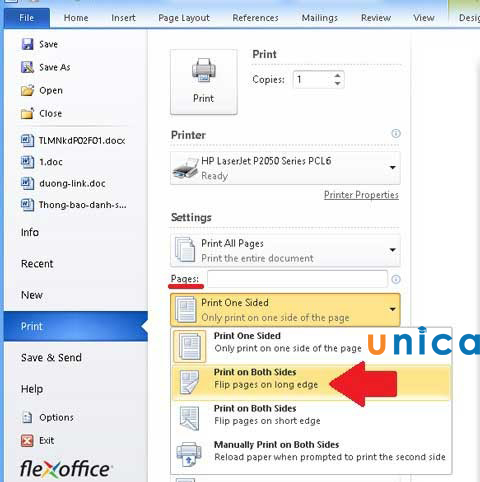The height and width of the screenshot is (482, 480).
Task: Increase copies with the up arrow
Action: (337, 76)
